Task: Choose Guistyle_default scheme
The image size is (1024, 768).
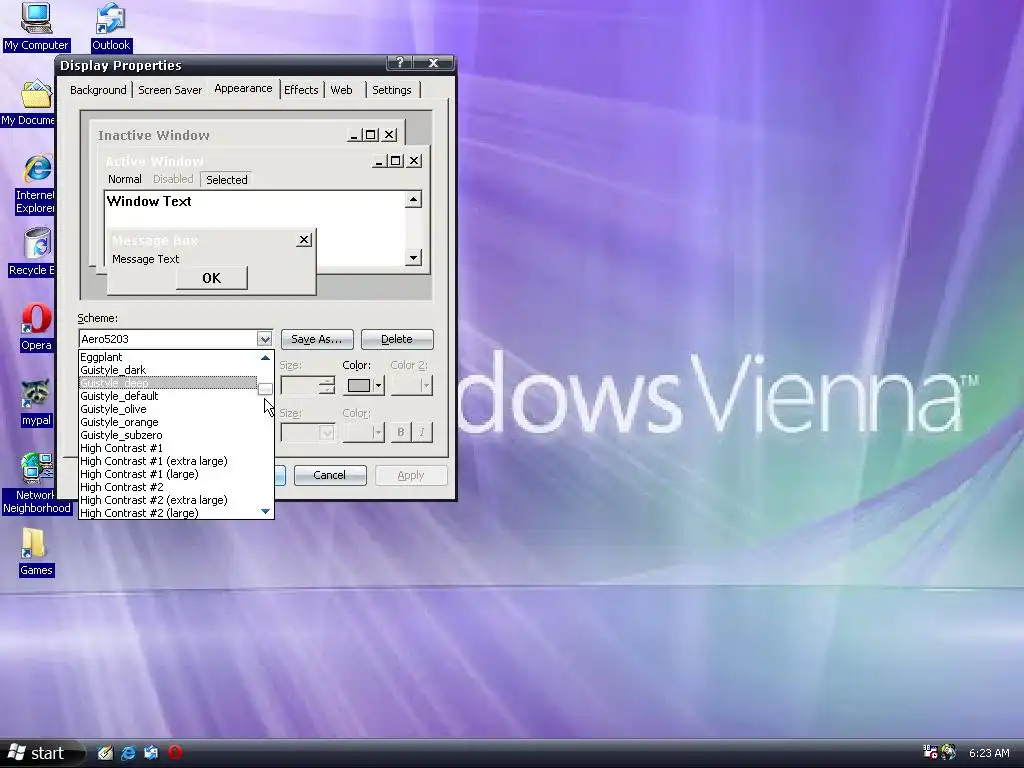Action: 168,396
